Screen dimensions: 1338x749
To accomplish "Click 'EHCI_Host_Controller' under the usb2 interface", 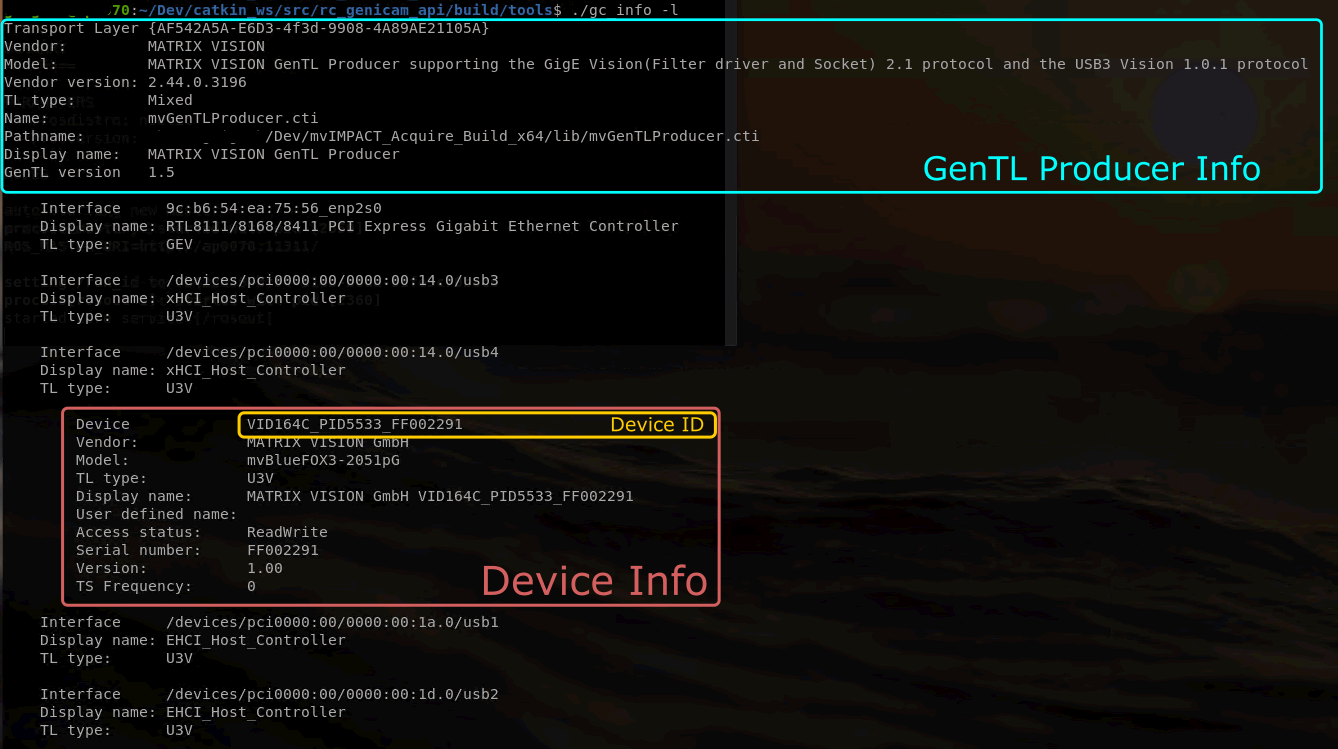I will pyautogui.click(x=256, y=712).
